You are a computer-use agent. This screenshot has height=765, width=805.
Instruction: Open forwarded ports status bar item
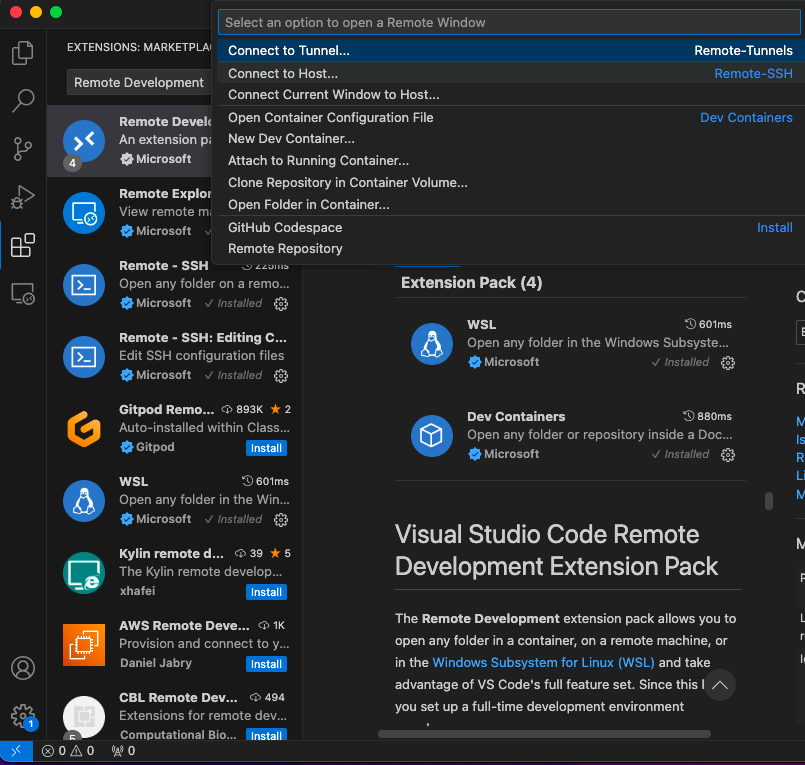tap(123, 751)
